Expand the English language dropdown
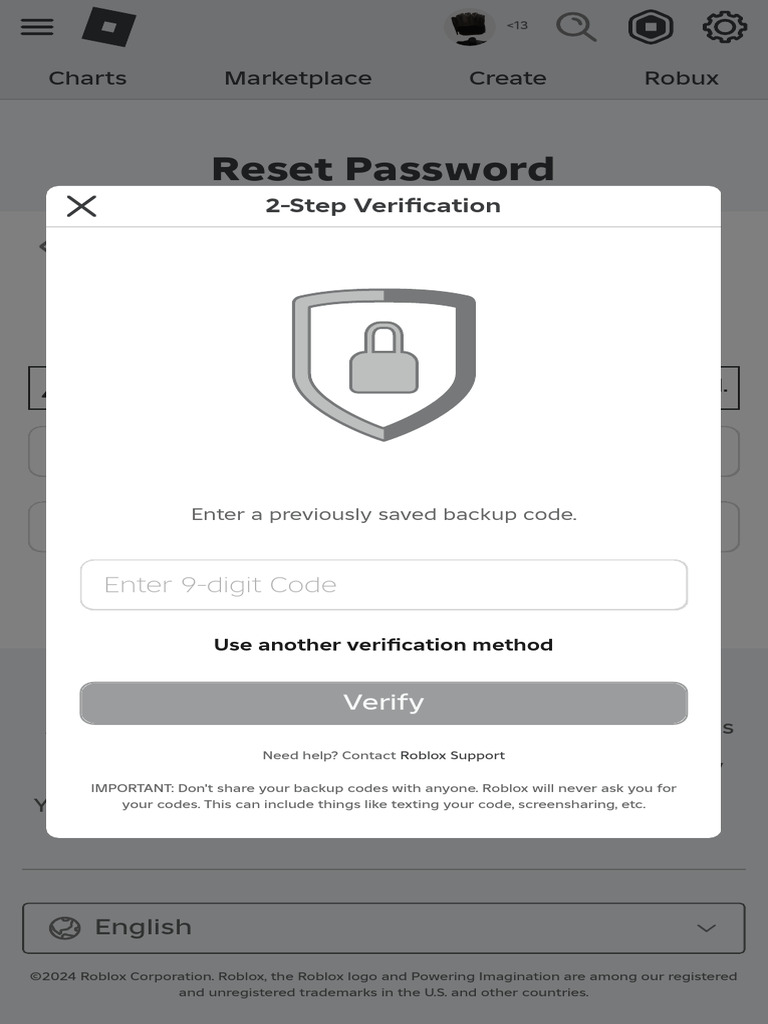This screenshot has width=768, height=1024. 384,928
